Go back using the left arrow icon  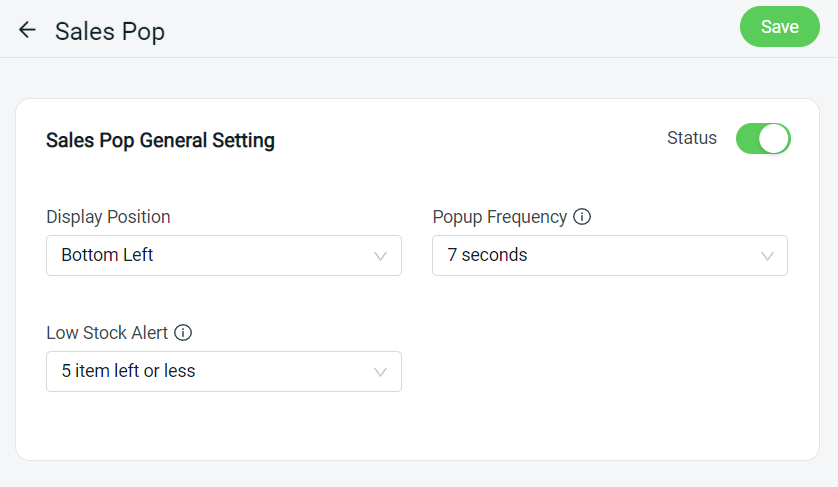pos(27,30)
